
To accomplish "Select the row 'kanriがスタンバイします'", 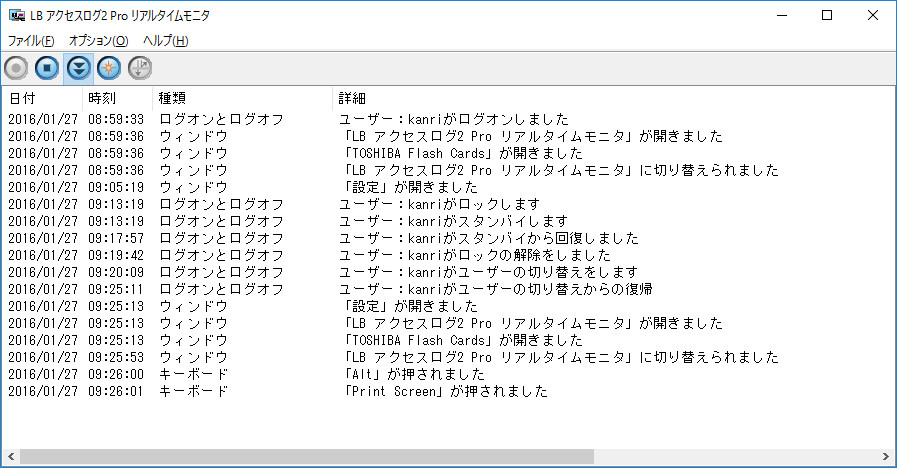I will pyautogui.click(x=448, y=221).
